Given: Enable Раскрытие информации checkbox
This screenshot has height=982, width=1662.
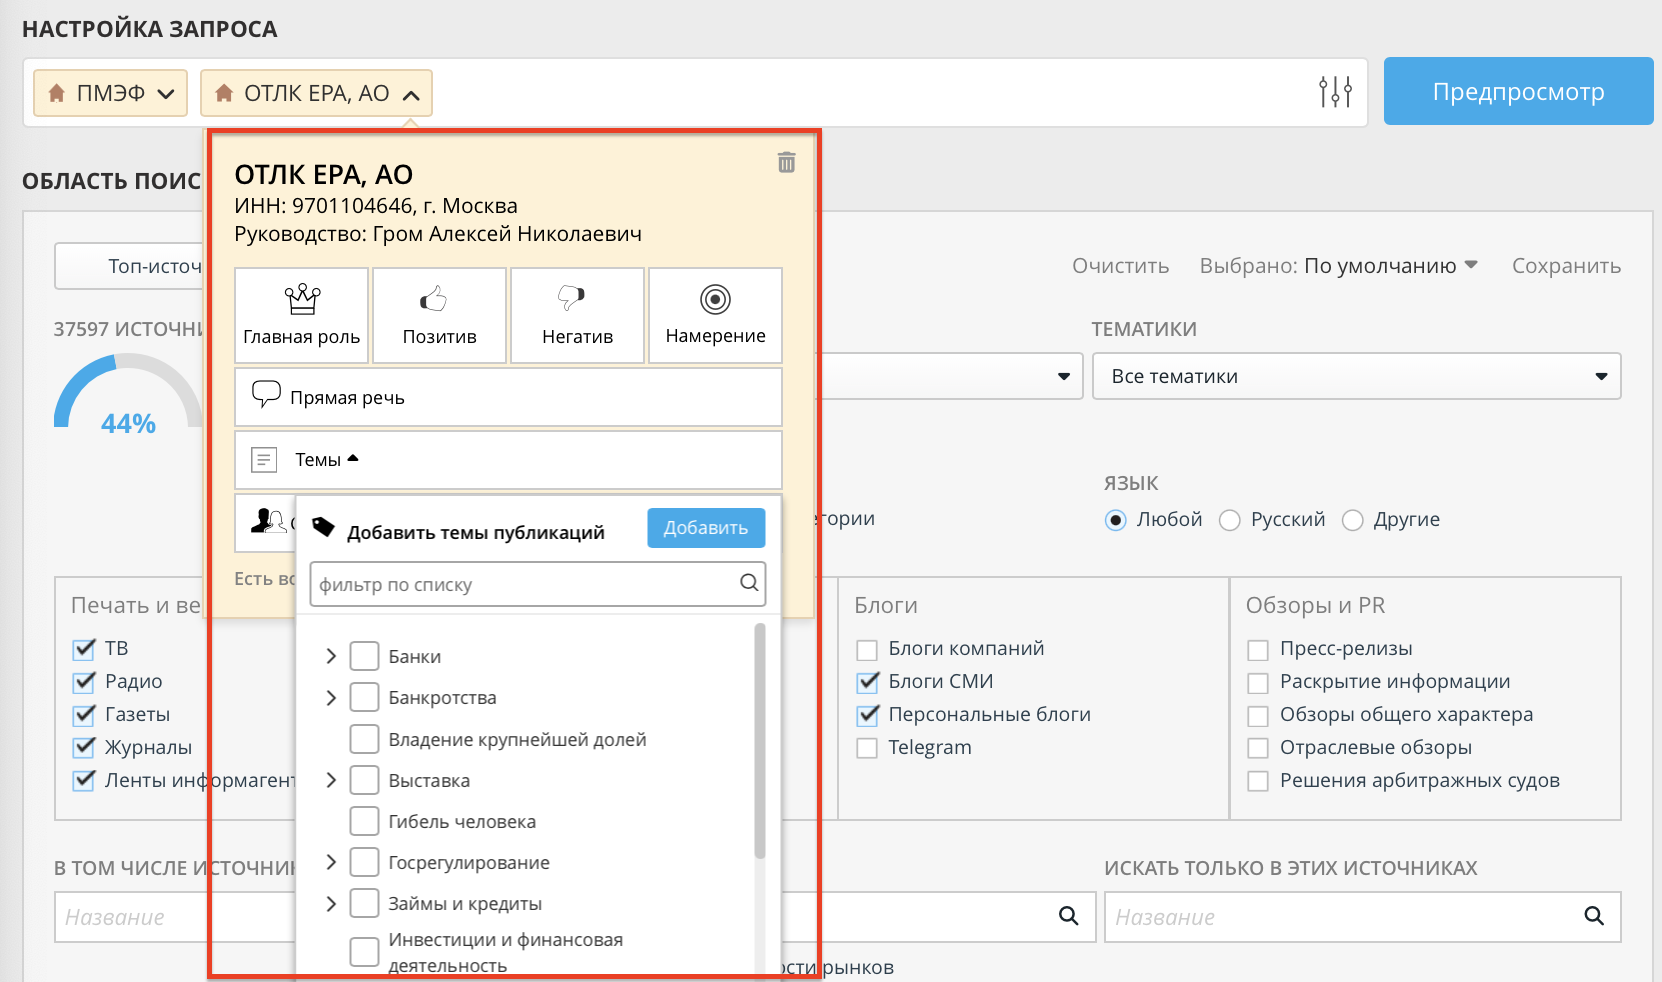Looking at the screenshot, I should (x=1258, y=683).
